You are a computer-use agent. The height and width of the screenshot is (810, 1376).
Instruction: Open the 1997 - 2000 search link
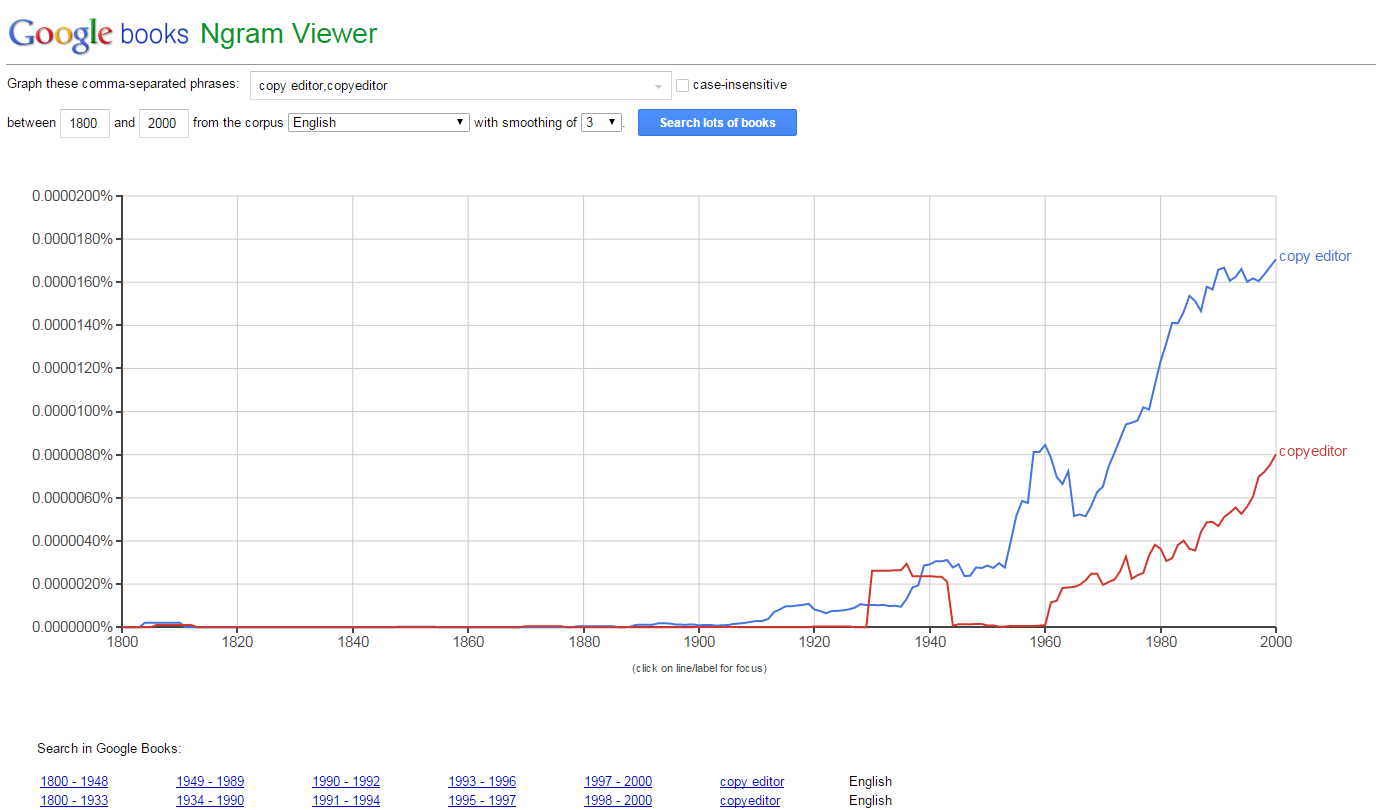pyautogui.click(x=618, y=782)
